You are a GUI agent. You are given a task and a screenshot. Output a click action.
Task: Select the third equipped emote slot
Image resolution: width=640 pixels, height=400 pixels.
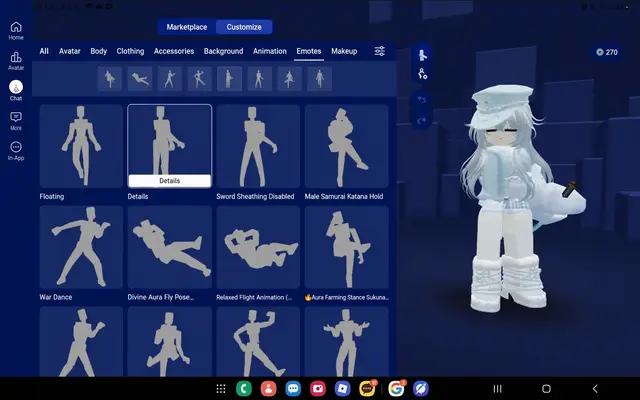170,79
